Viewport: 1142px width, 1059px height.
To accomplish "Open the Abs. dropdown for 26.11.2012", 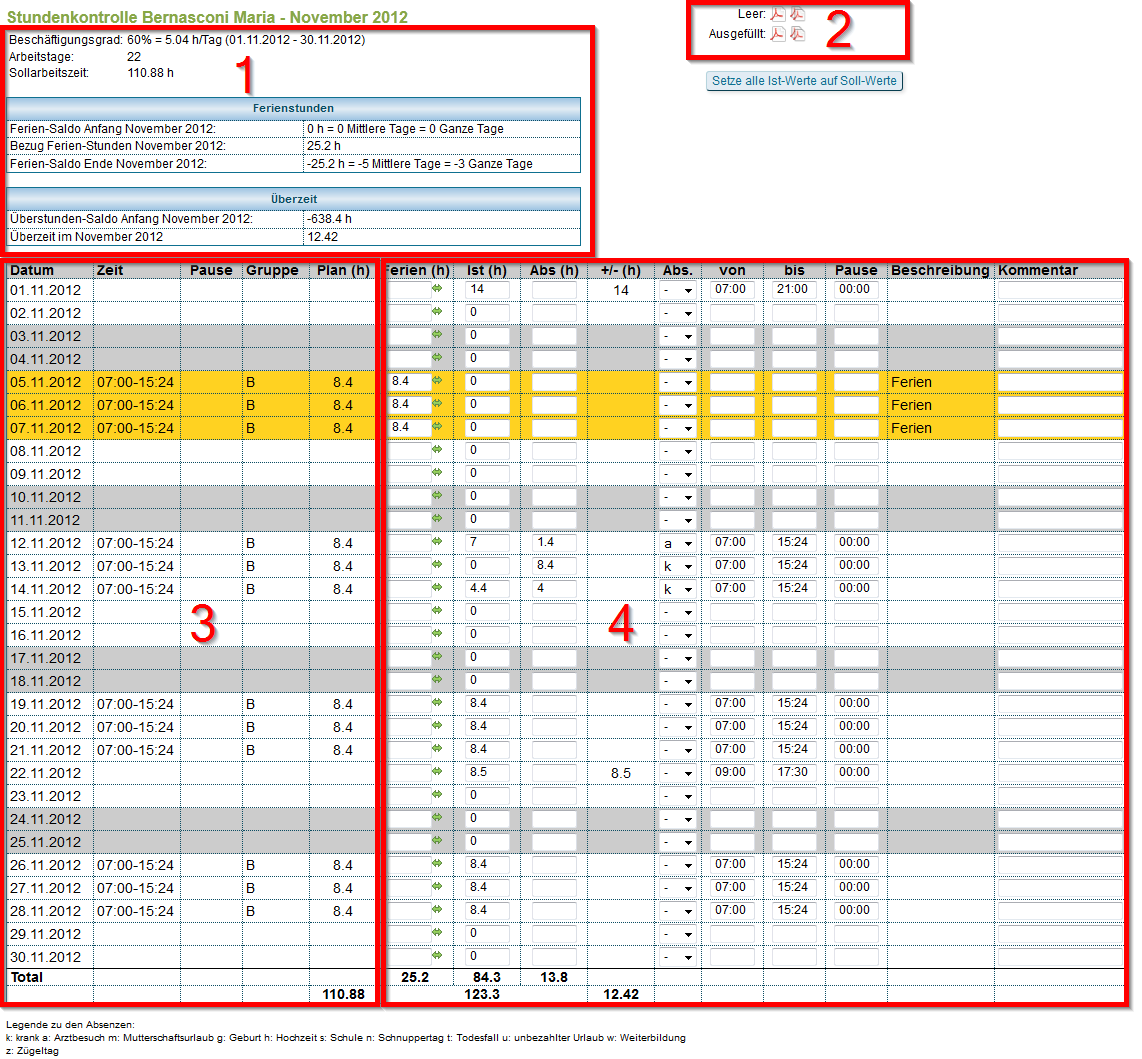I will click(x=677, y=865).
